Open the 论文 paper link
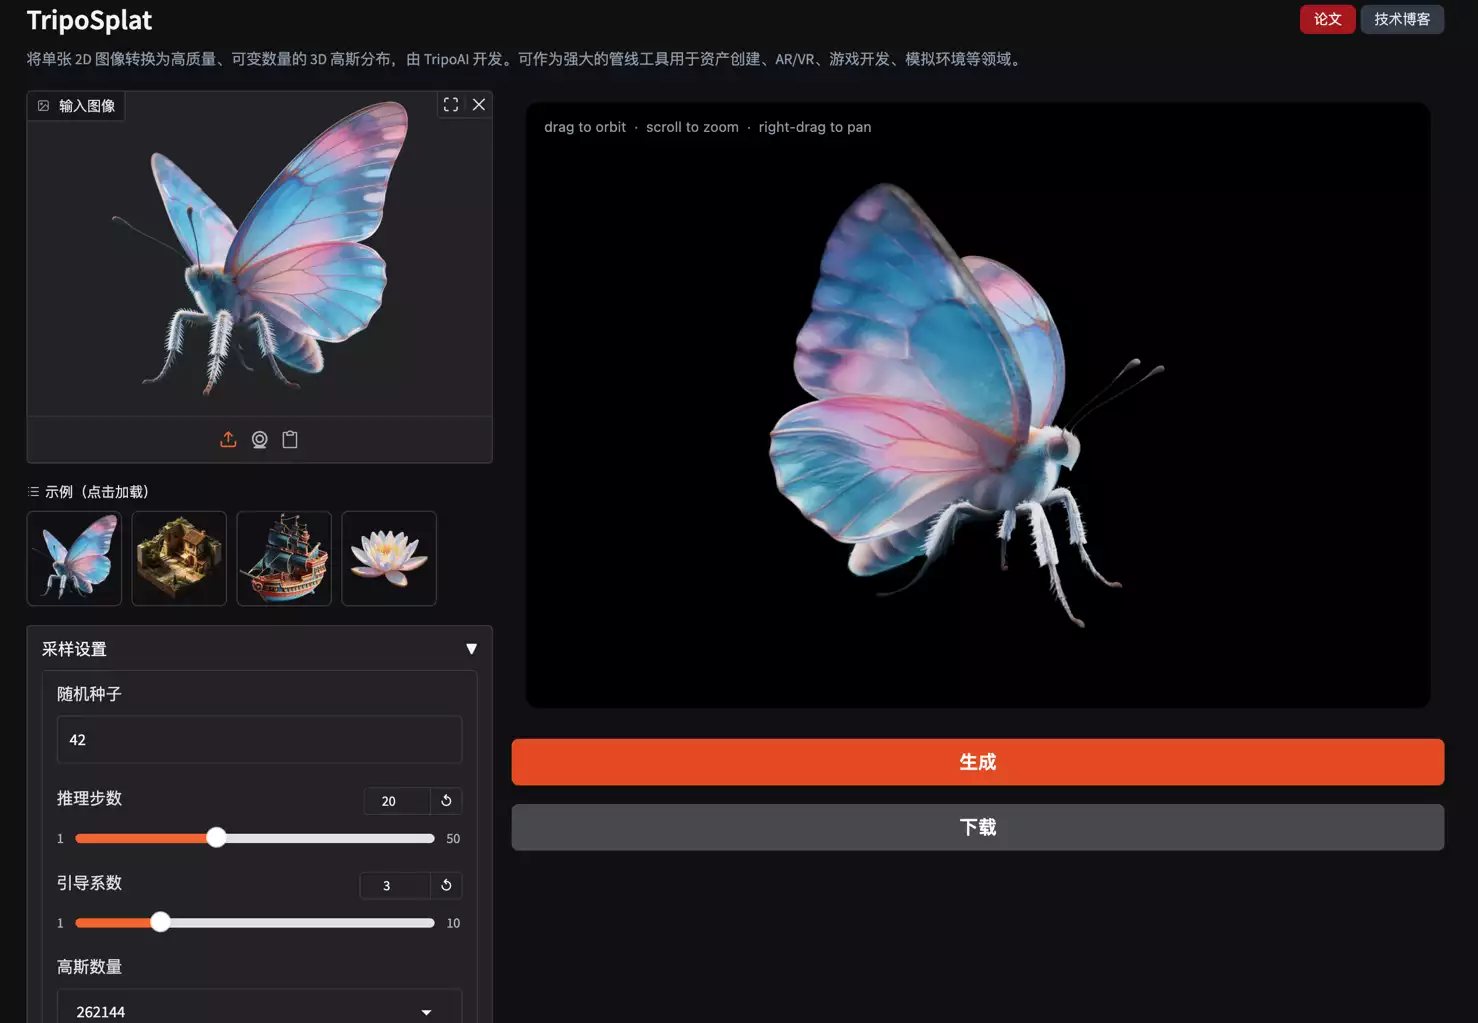1478x1023 pixels. (1327, 19)
